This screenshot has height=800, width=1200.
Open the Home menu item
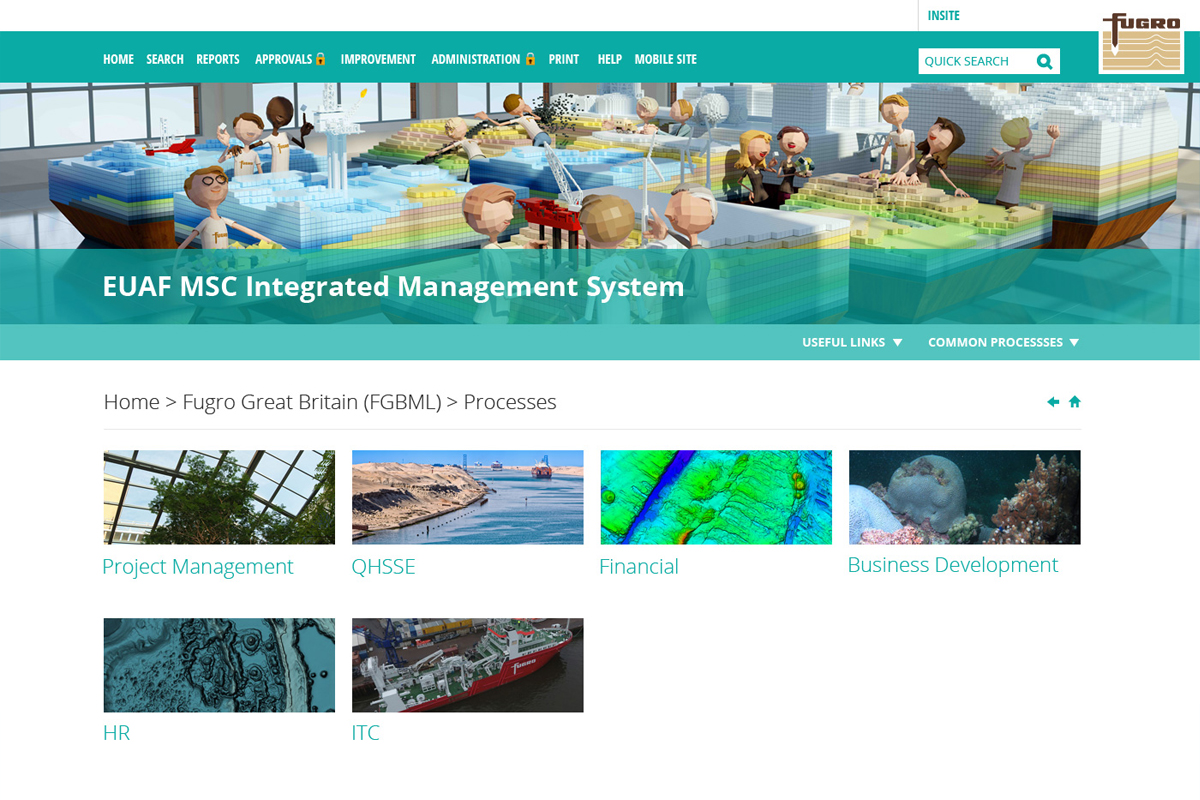[x=118, y=59]
